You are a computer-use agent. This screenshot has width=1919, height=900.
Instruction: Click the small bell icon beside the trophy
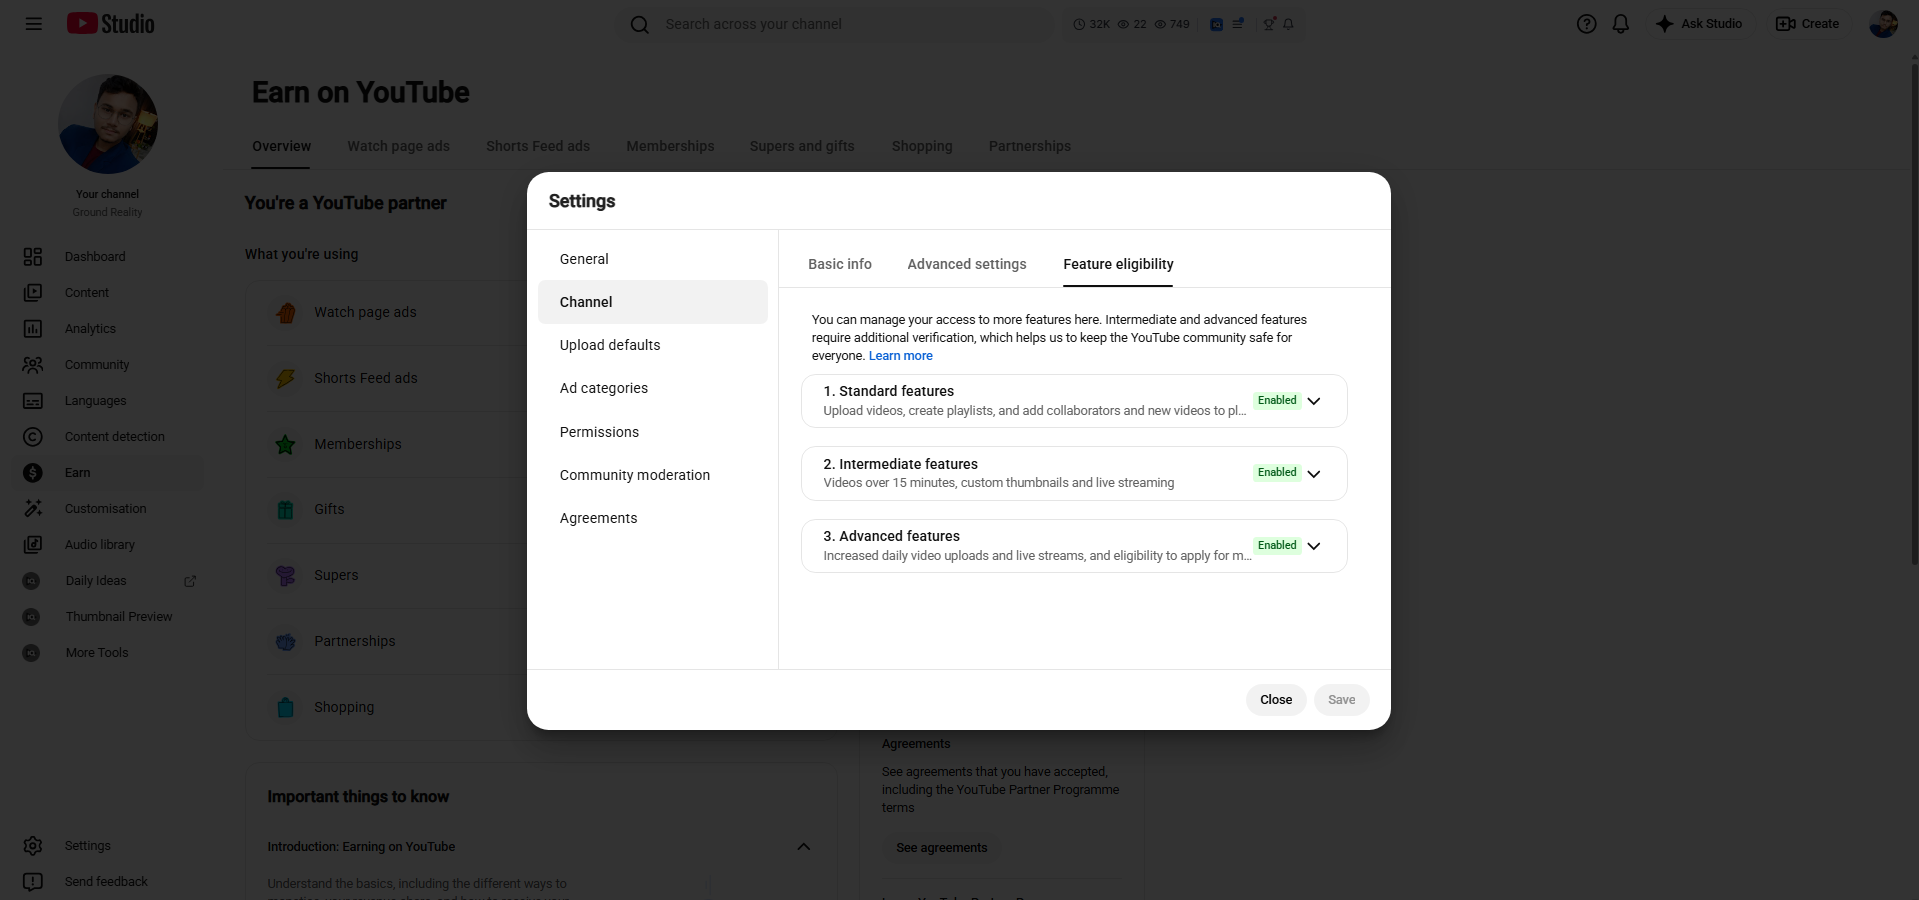tap(1288, 24)
